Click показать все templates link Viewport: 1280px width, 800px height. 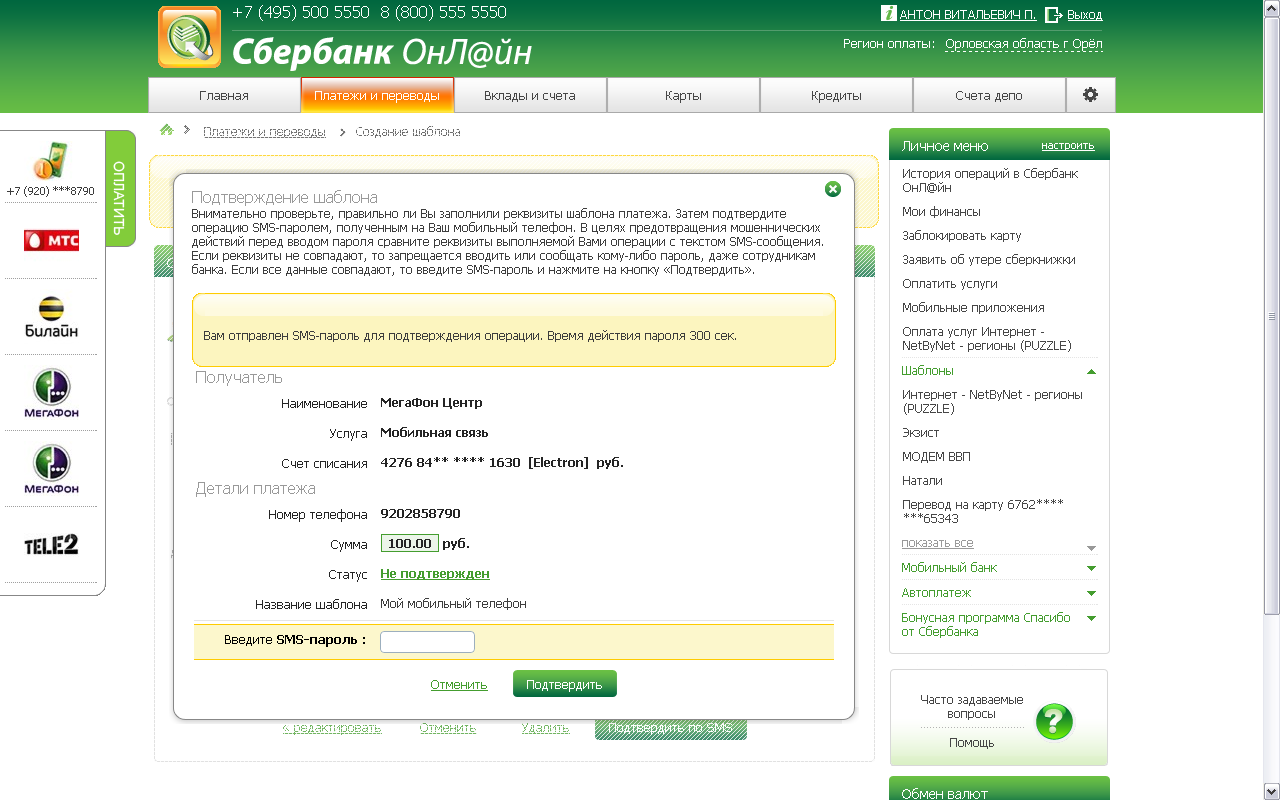tap(937, 543)
